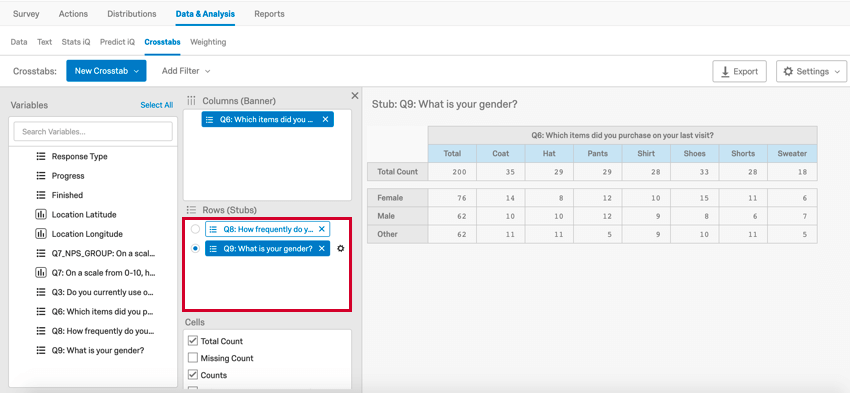This screenshot has width=850, height=393.
Task: Click the Q7 scale chart icon
Action: point(41,273)
